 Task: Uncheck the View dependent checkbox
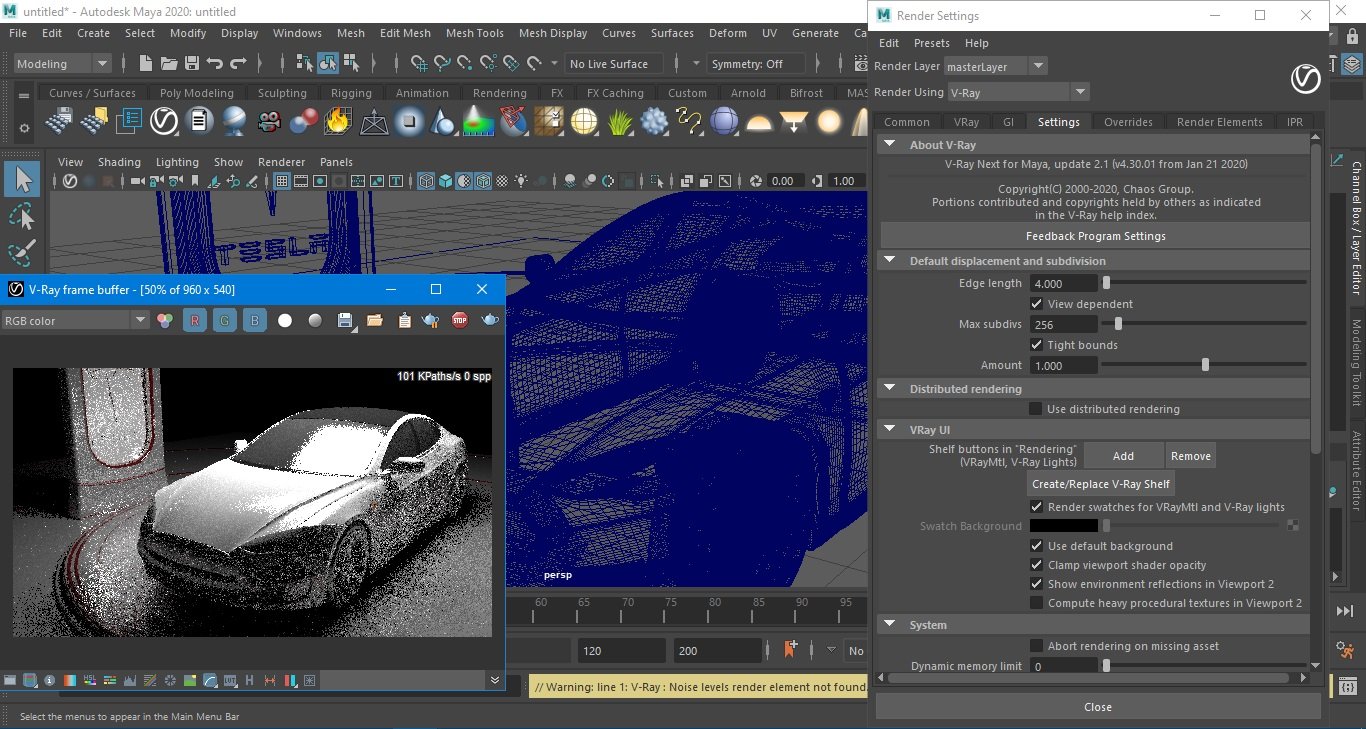[1037, 304]
